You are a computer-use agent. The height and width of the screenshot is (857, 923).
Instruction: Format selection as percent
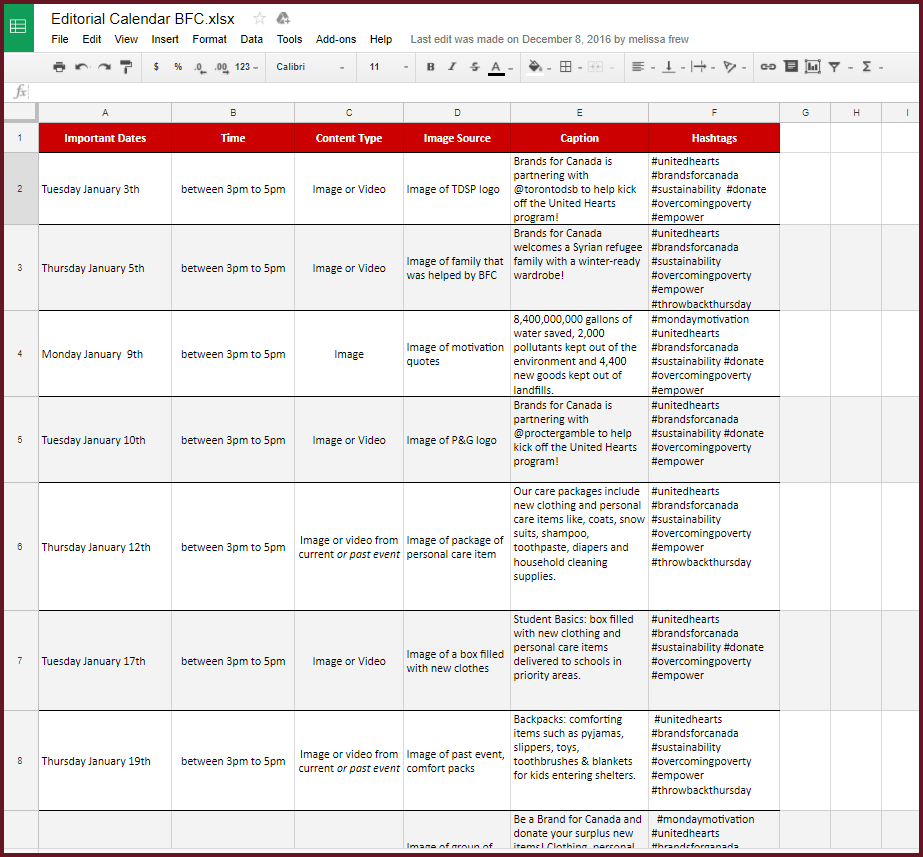(178, 67)
